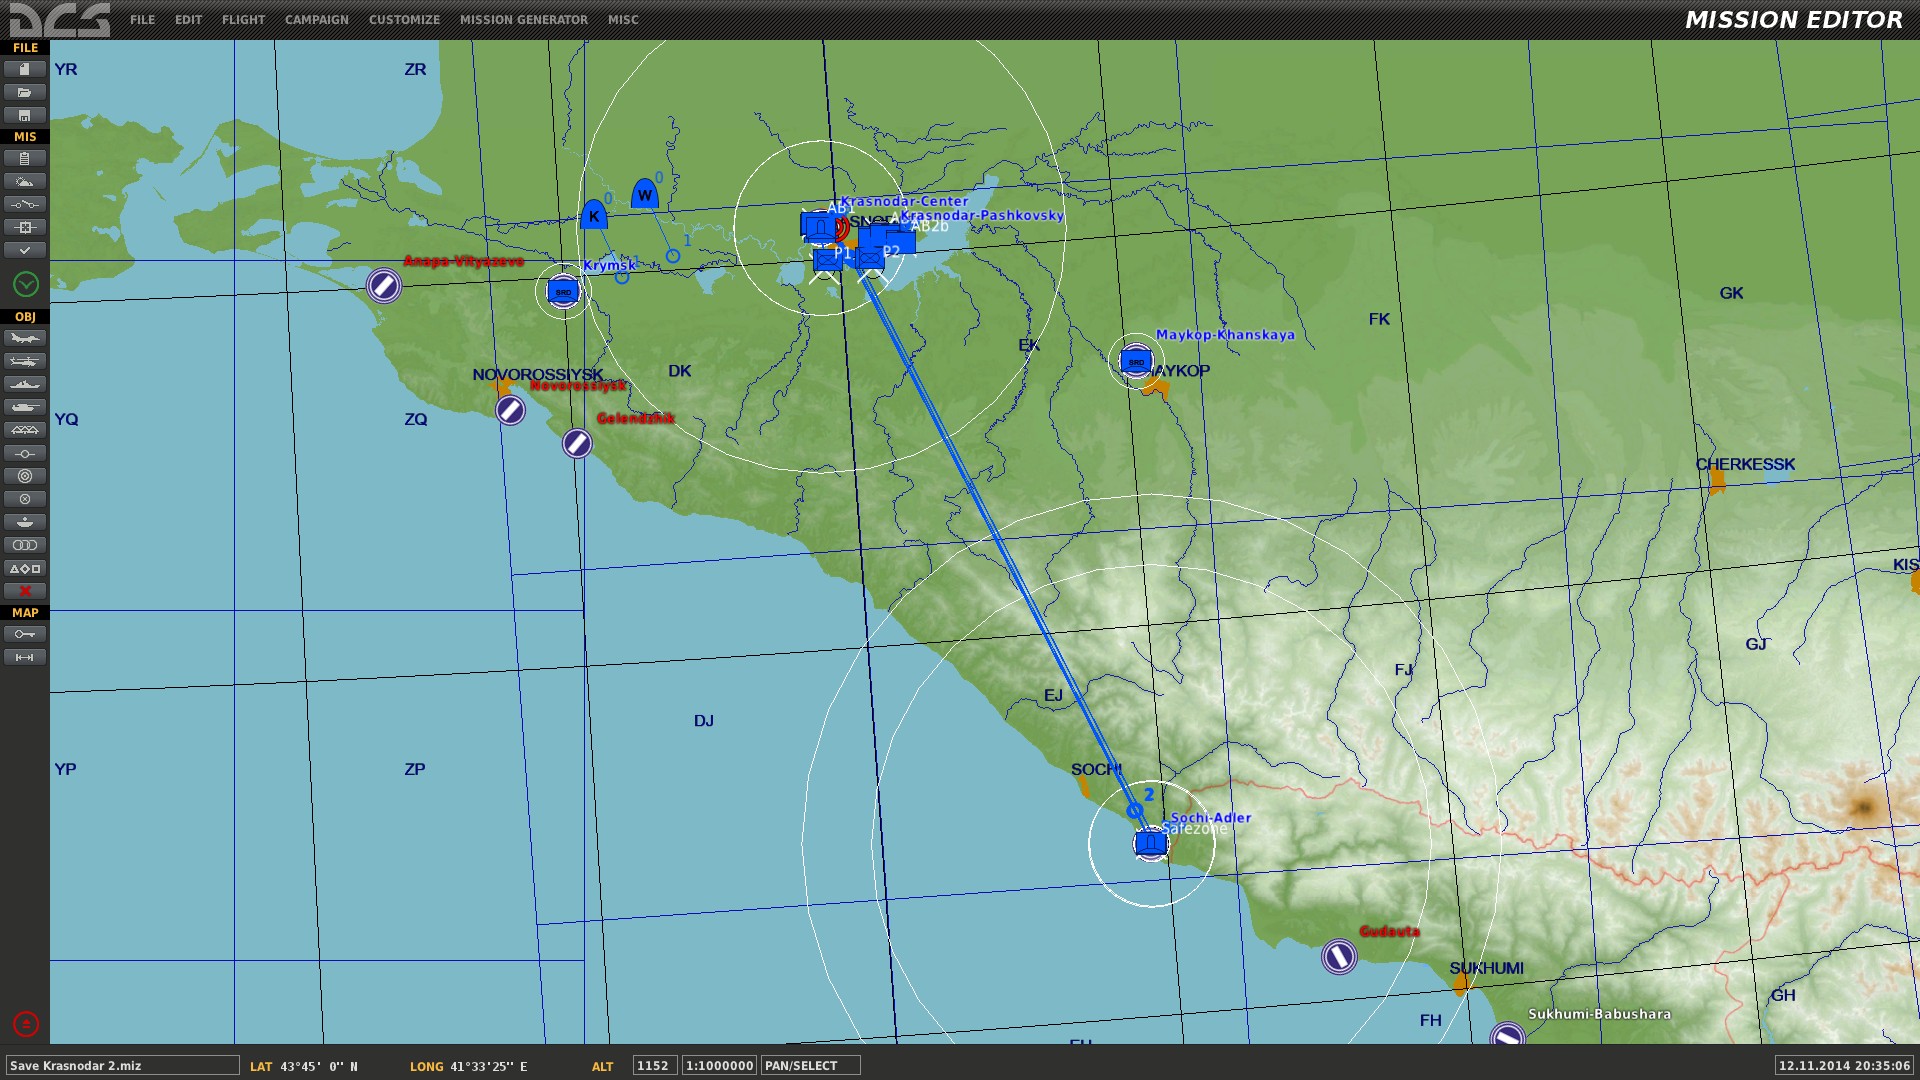Select the Gudauta airfield marker
The width and height of the screenshot is (1920, 1080).
pos(1339,957)
